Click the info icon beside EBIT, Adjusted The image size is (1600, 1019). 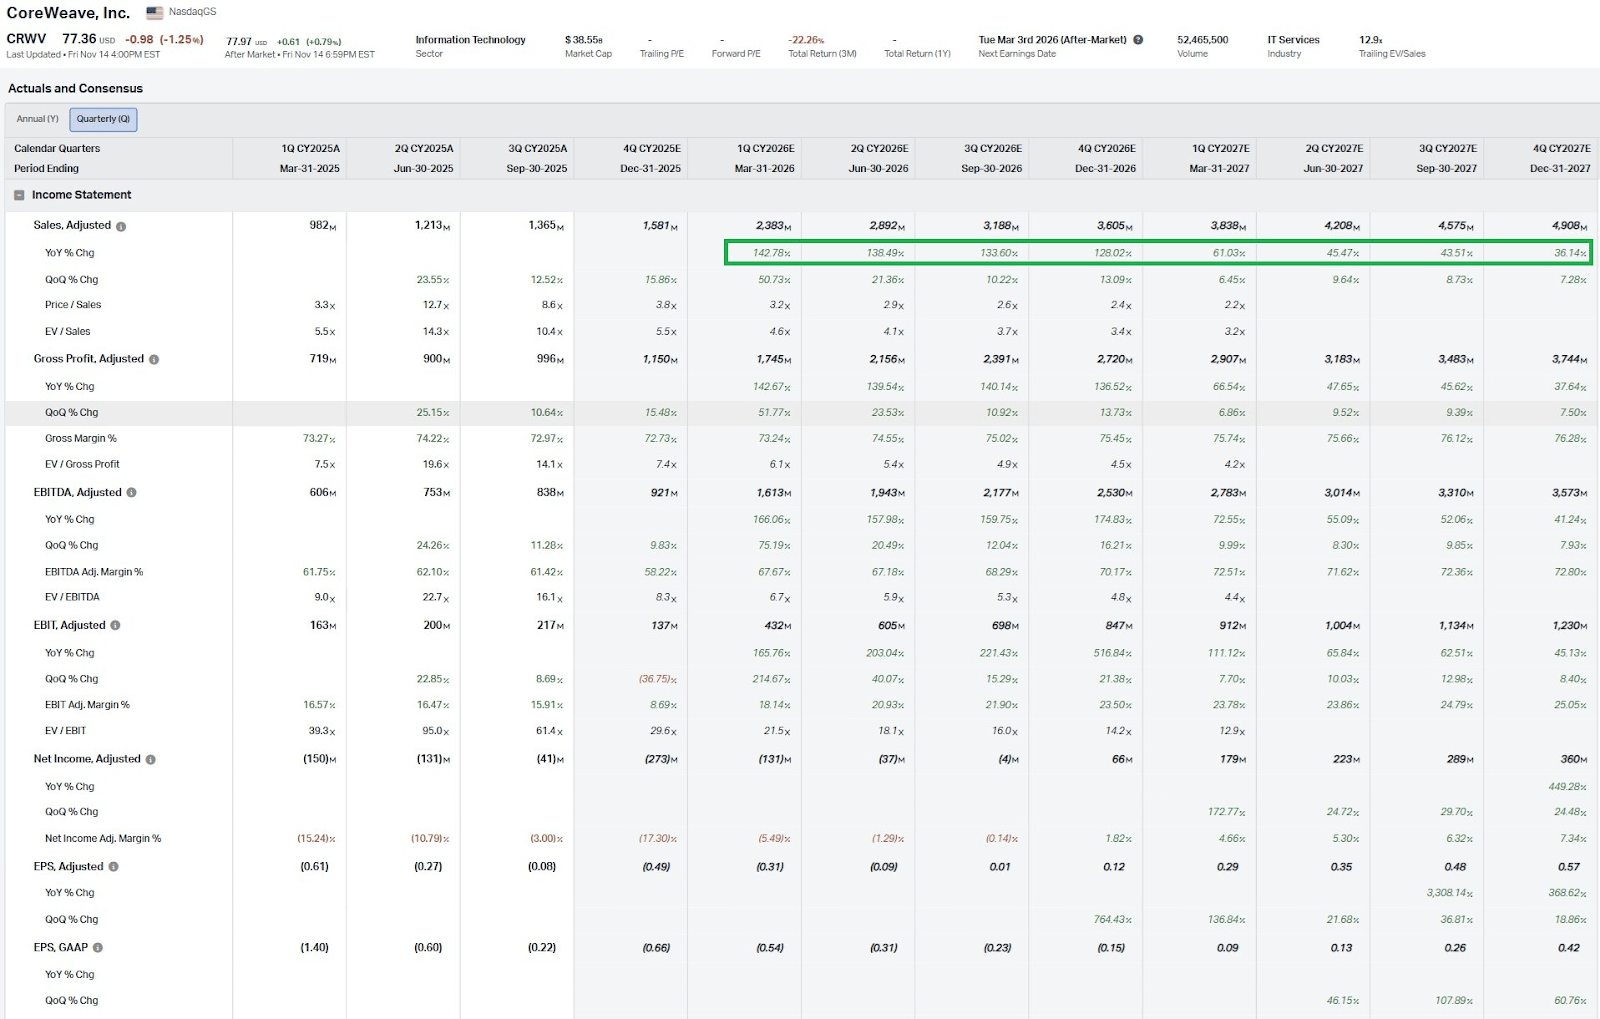tap(115, 626)
